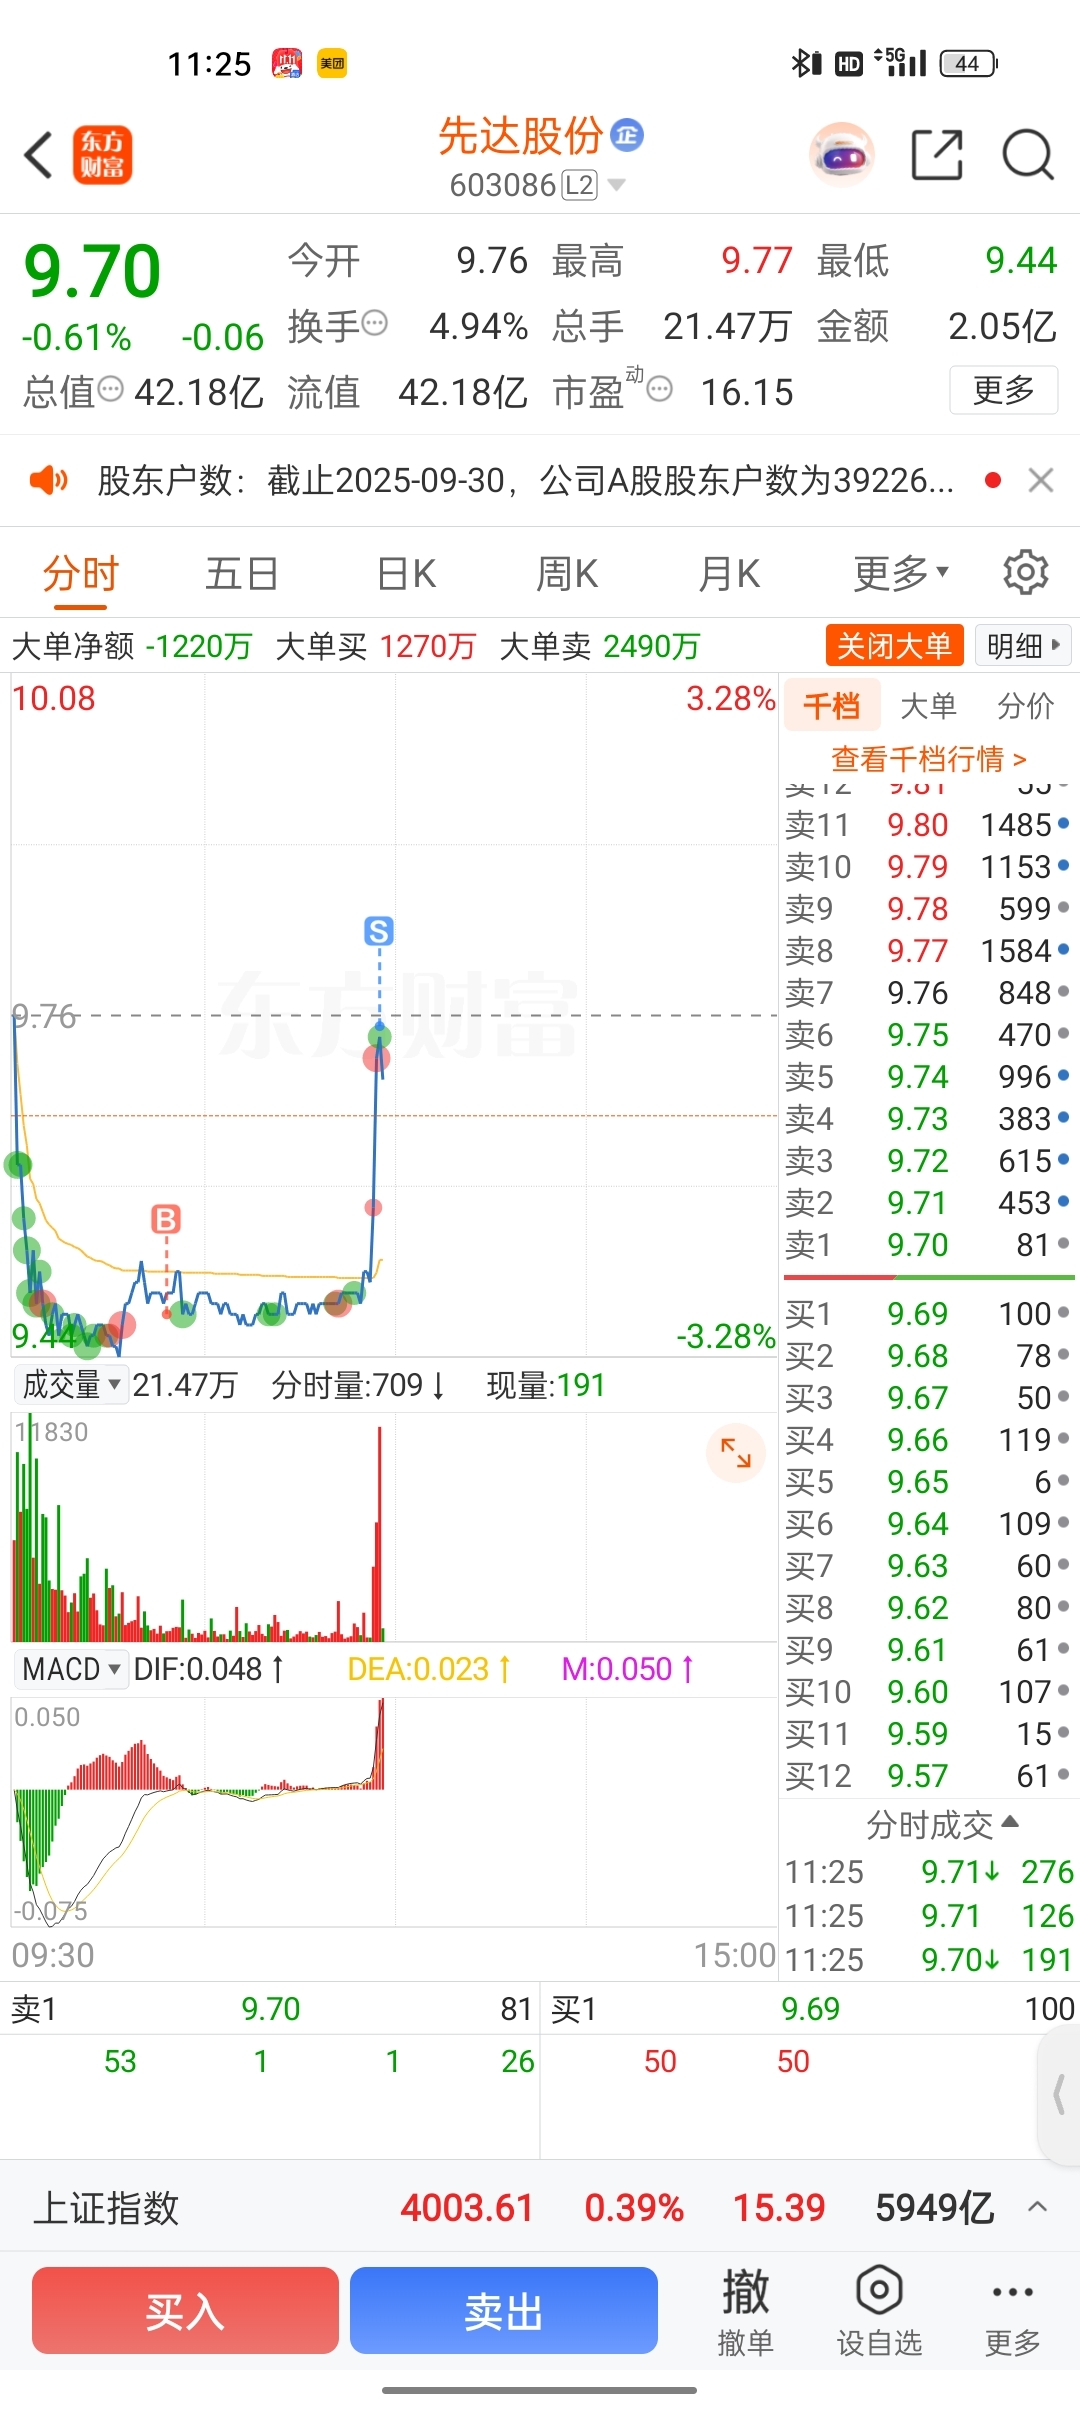The width and height of the screenshot is (1080, 2412).
Task: Select the 买12 9.57 order row
Action: (x=927, y=1775)
